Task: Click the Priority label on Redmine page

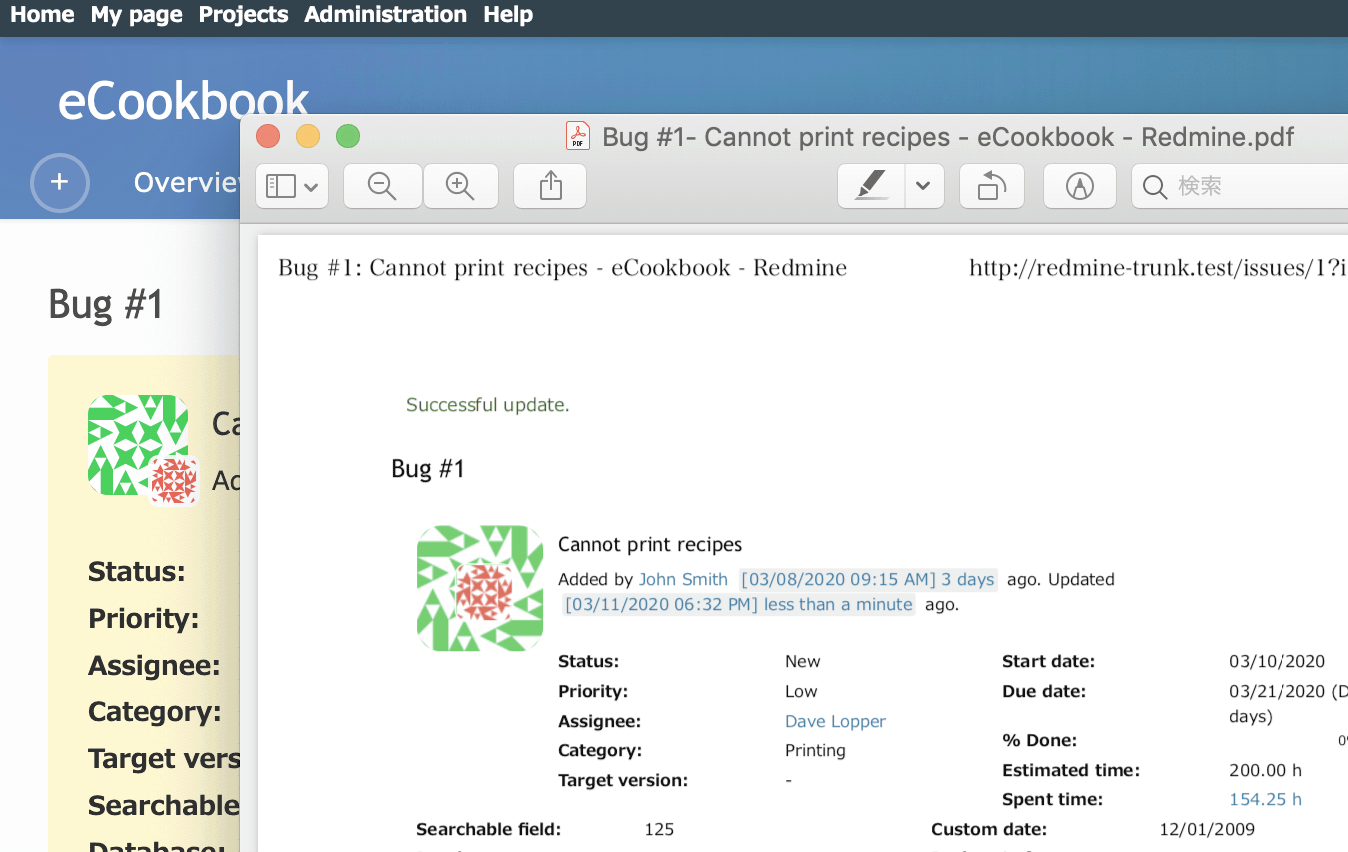Action: point(144,619)
